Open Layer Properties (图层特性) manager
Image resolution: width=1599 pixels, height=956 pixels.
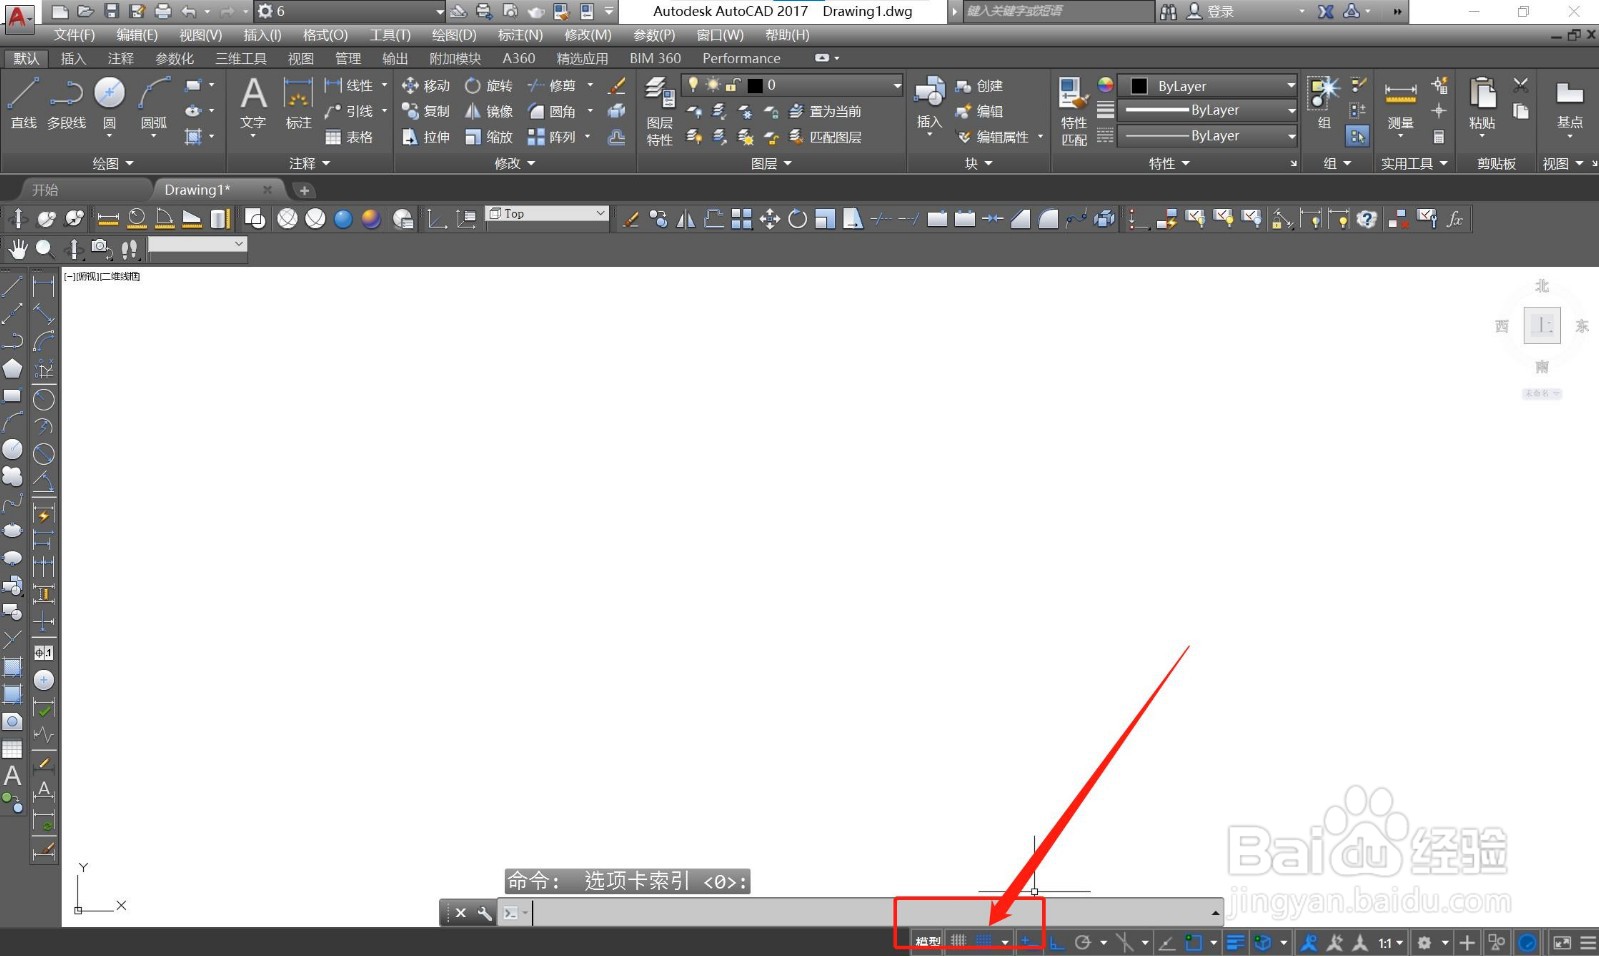pos(659,111)
